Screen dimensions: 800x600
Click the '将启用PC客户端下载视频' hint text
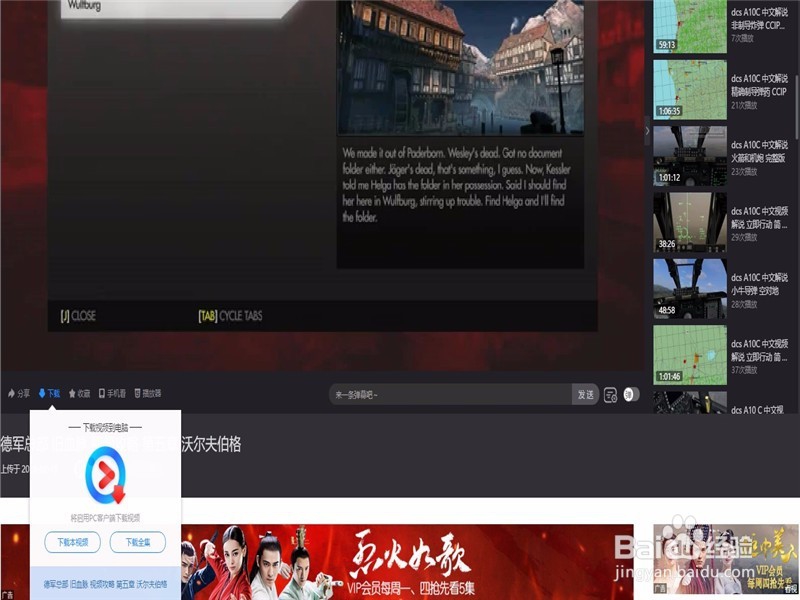[106, 517]
